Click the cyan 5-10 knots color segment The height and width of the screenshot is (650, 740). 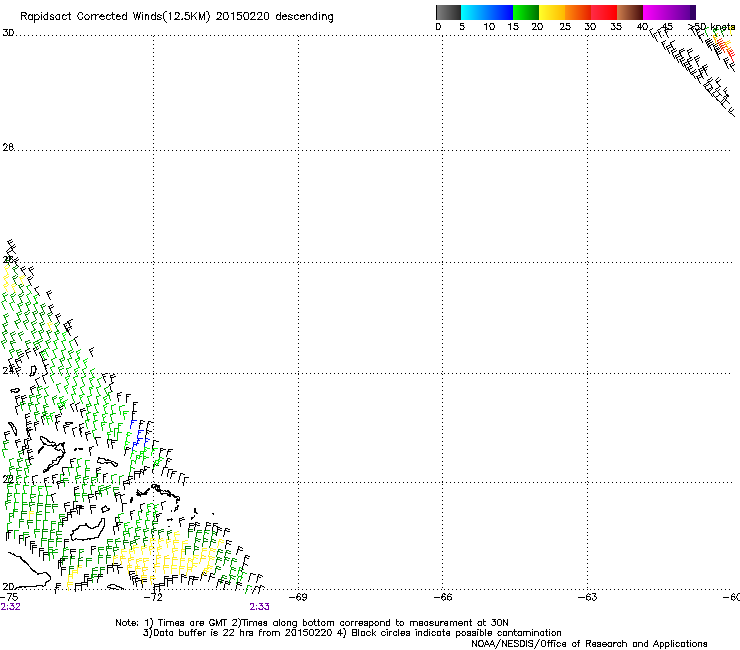pyautogui.click(x=474, y=12)
